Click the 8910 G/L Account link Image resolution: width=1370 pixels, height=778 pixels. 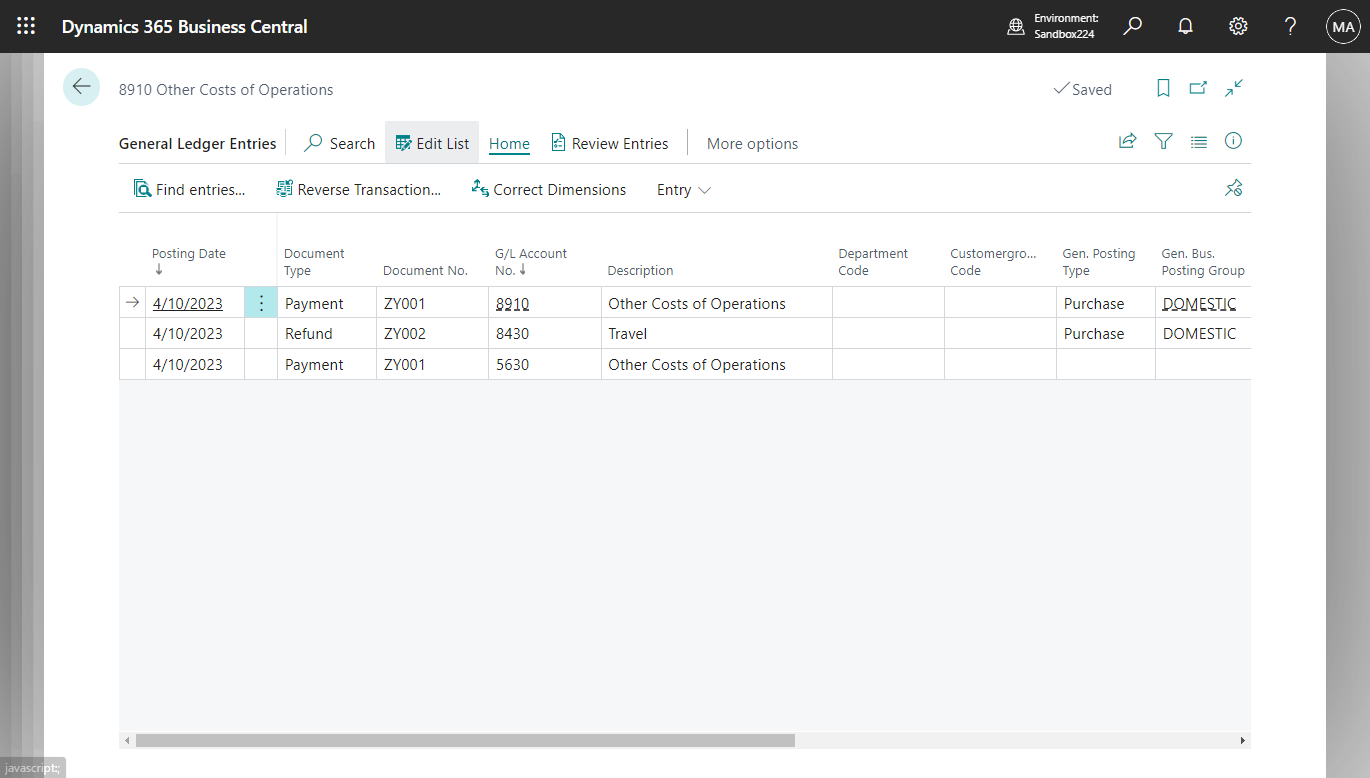(x=512, y=302)
